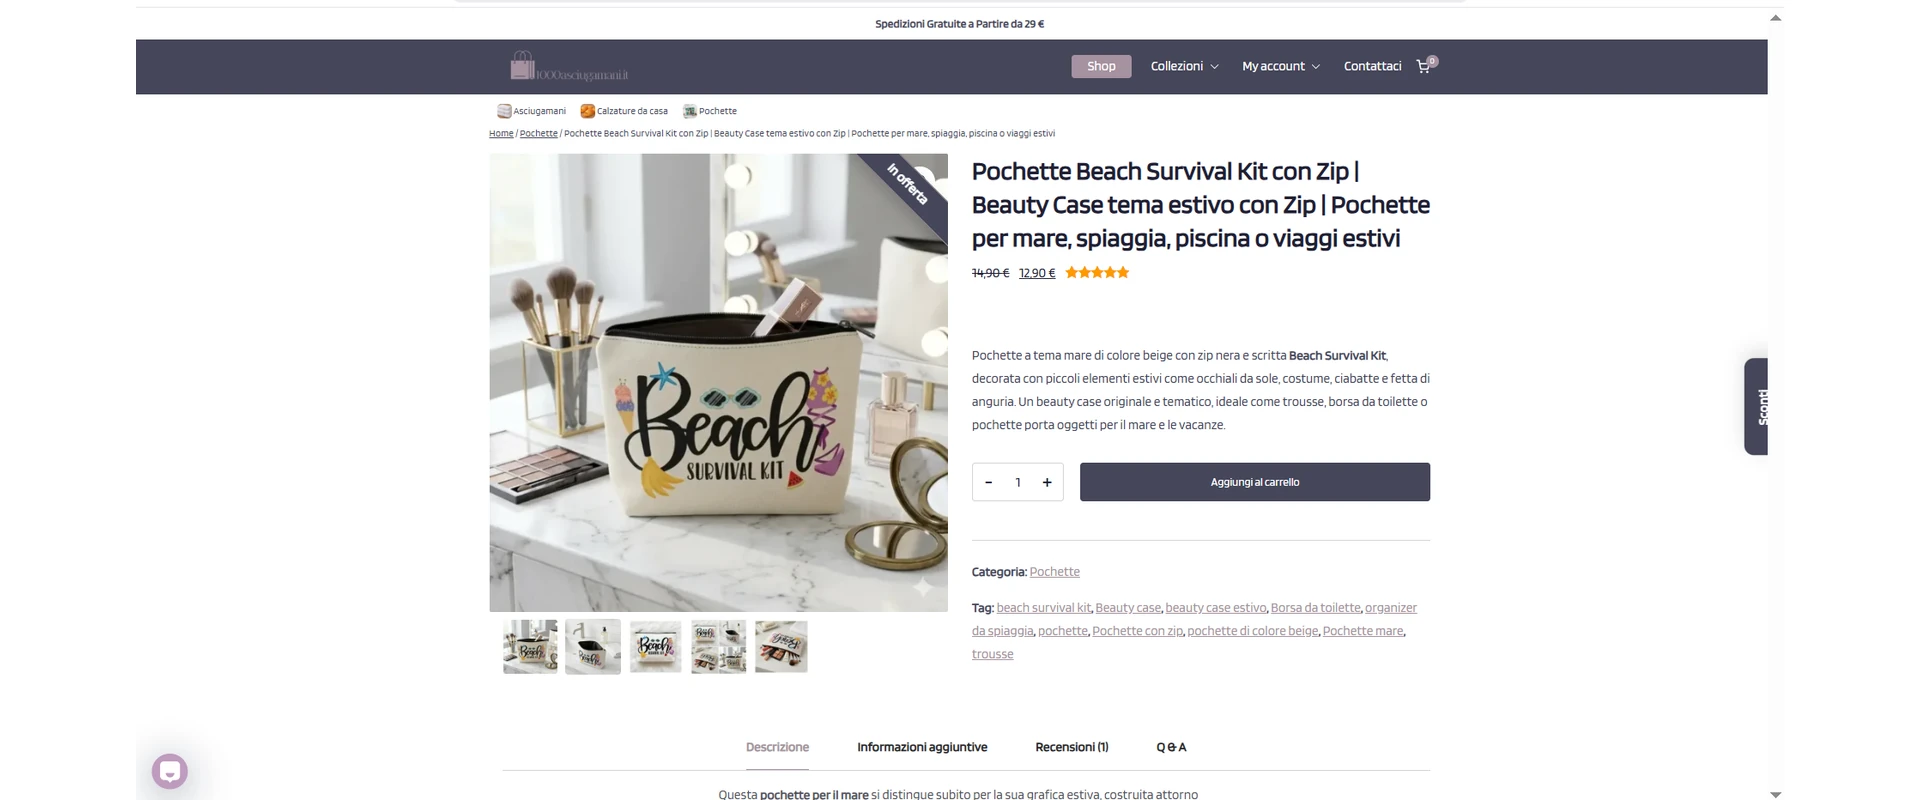This screenshot has height=800, width=1920.
Task: Click the quantity input field
Action: (1018, 482)
